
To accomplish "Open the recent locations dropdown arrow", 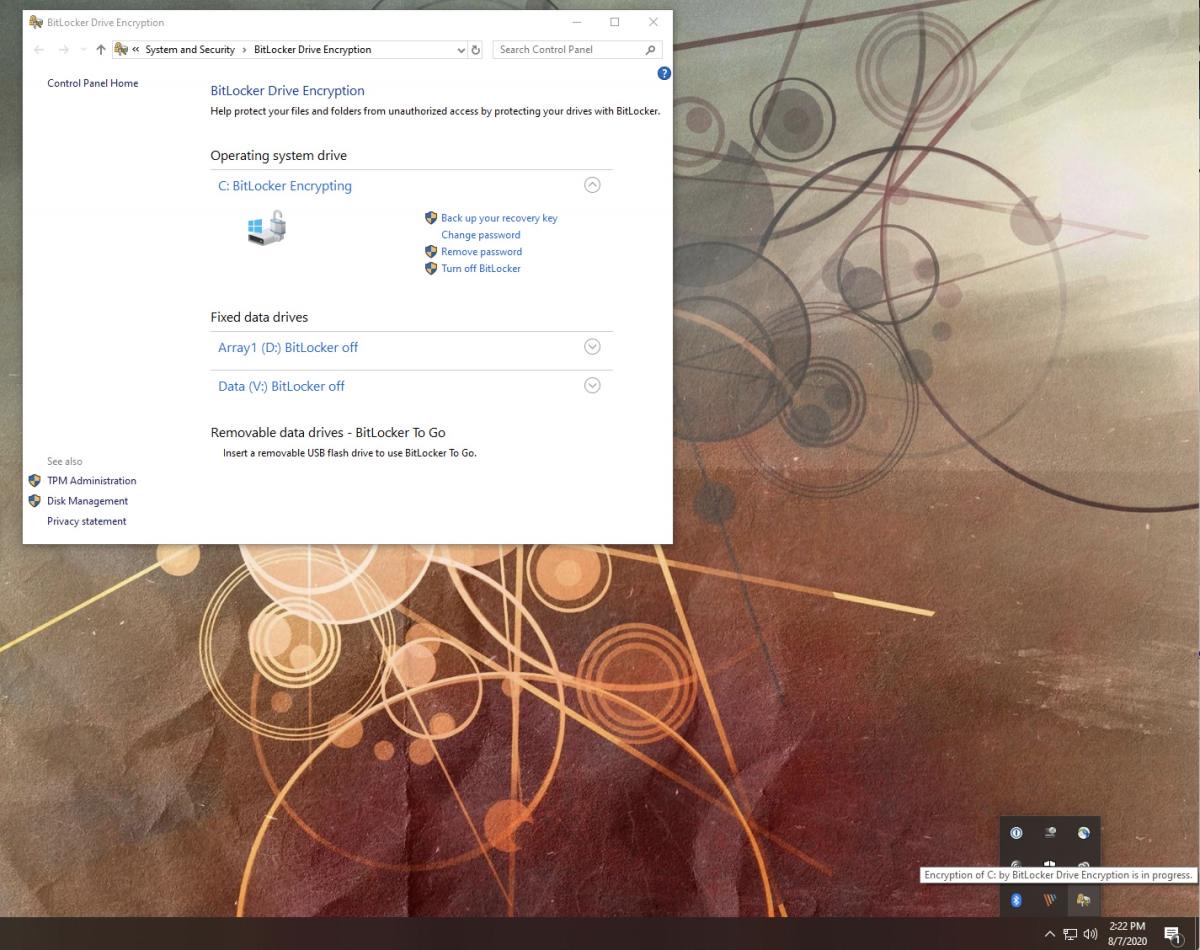I will click(x=83, y=49).
